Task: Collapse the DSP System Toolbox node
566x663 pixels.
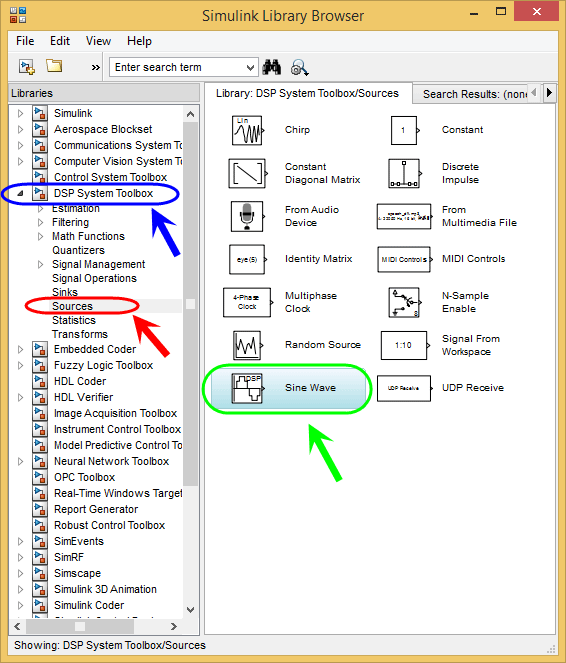Action: tap(20, 194)
